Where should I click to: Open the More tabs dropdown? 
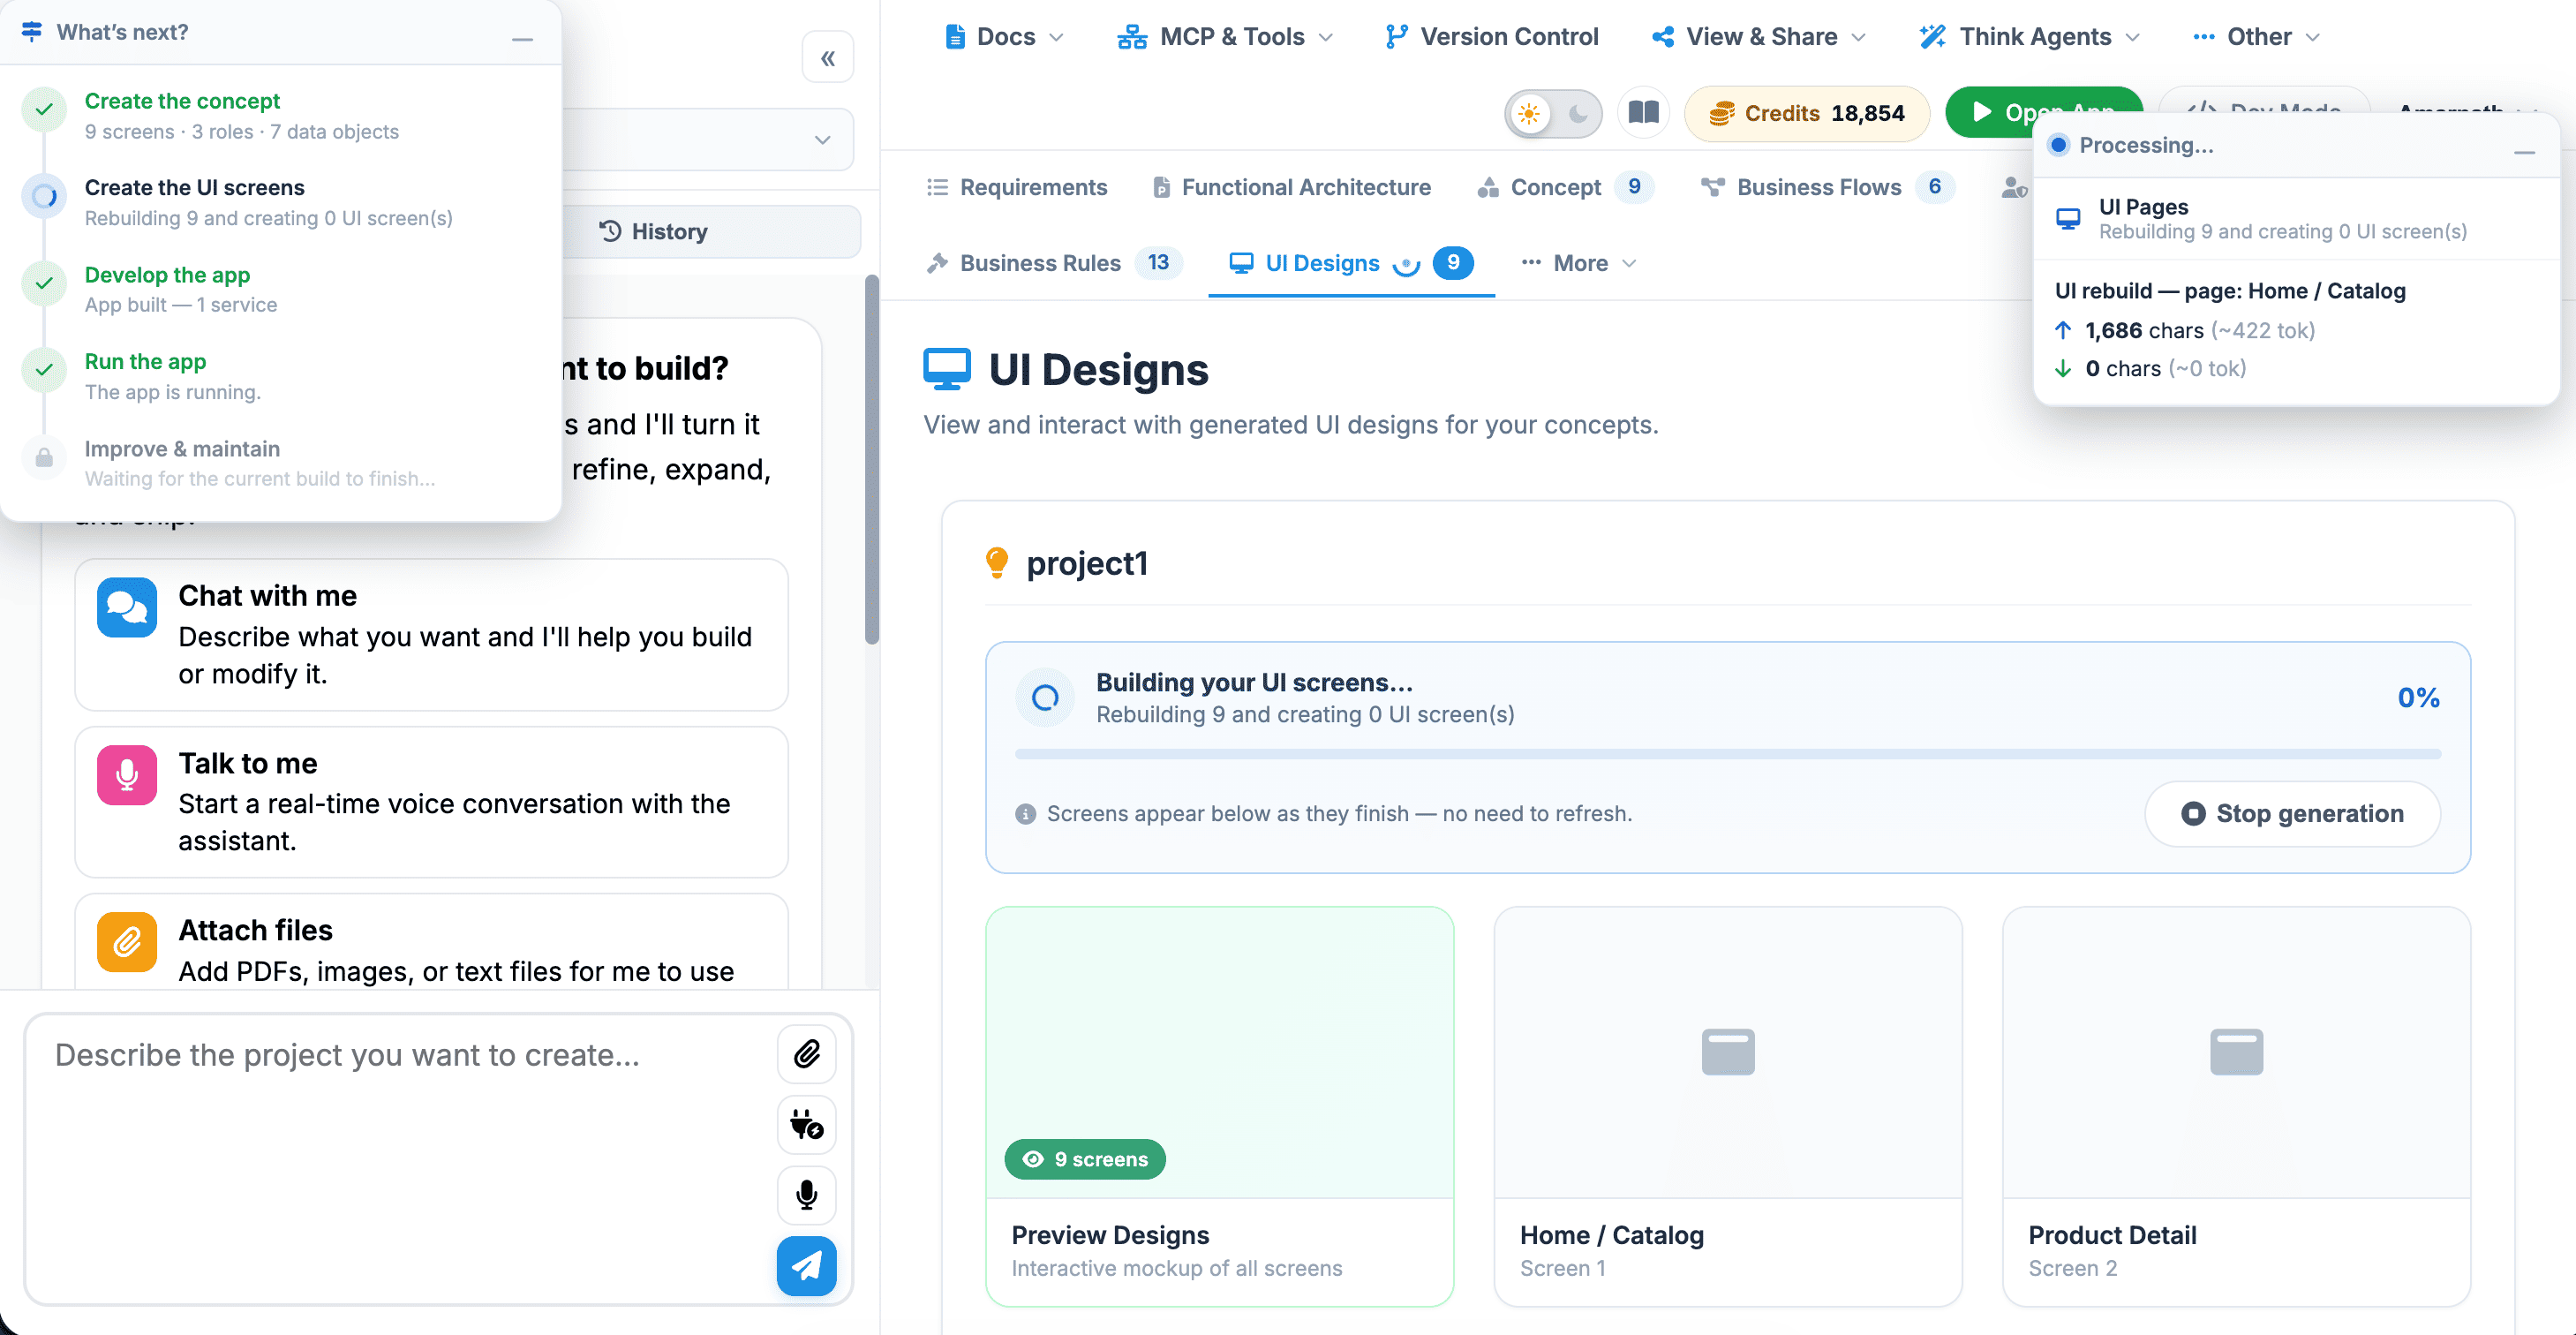tap(1579, 263)
